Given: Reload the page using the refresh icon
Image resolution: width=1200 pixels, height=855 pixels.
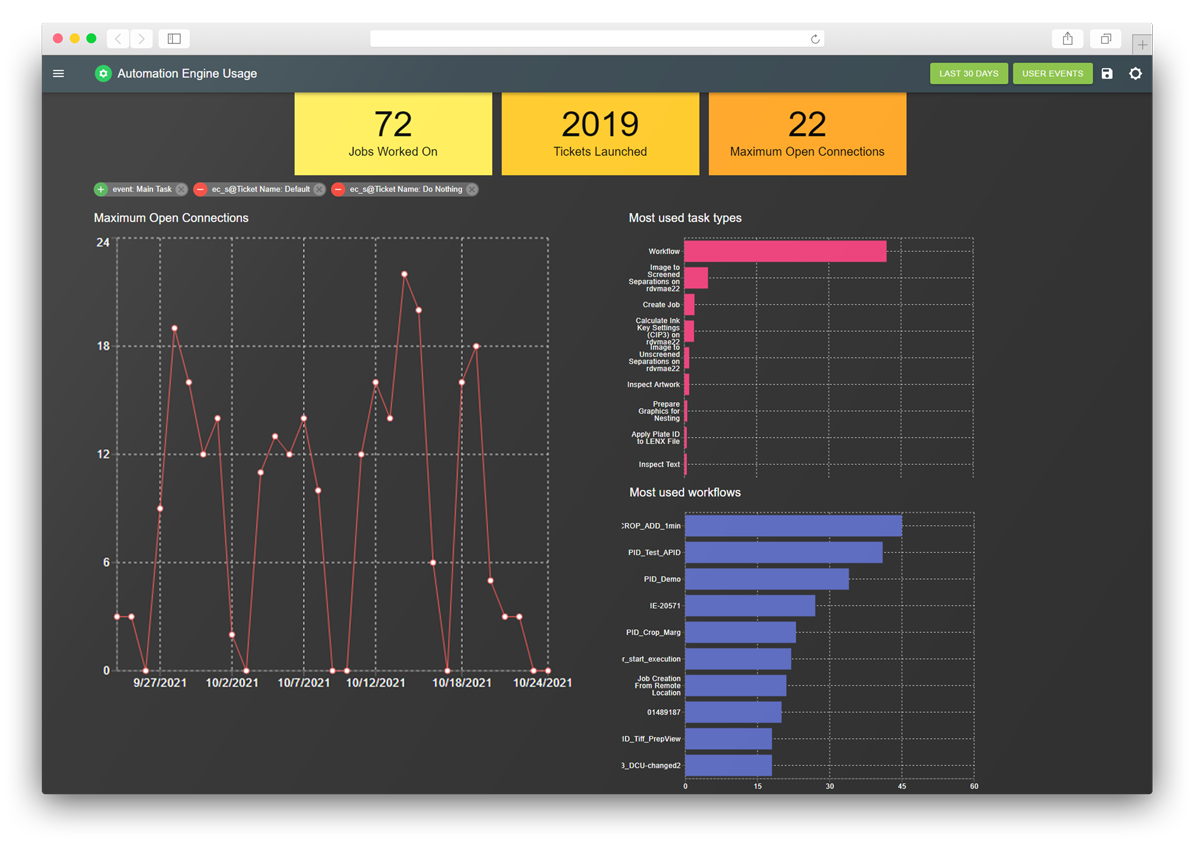Looking at the screenshot, I should [x=815, y=38].
